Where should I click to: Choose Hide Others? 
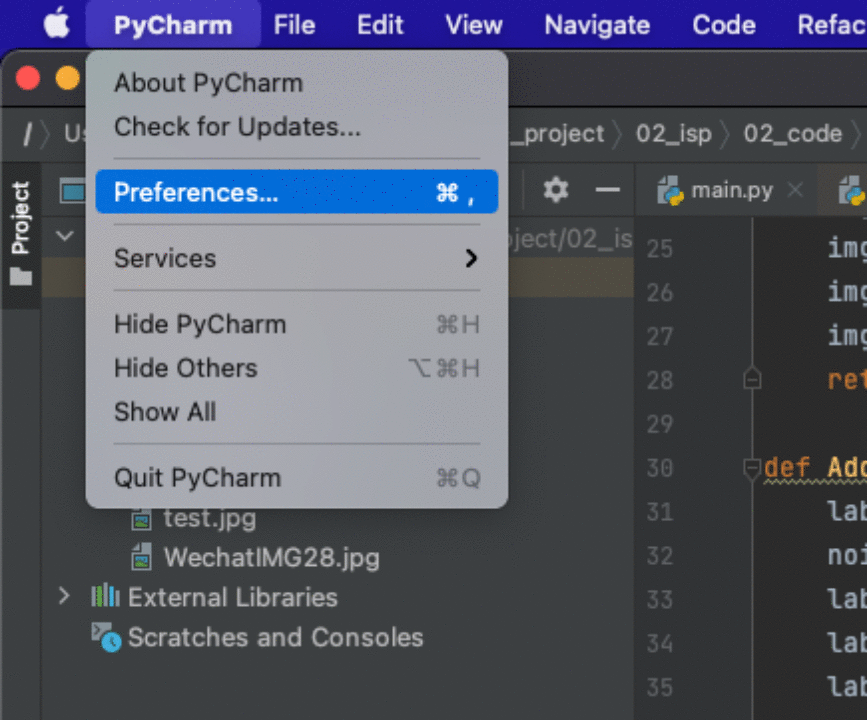click(297, 368)
